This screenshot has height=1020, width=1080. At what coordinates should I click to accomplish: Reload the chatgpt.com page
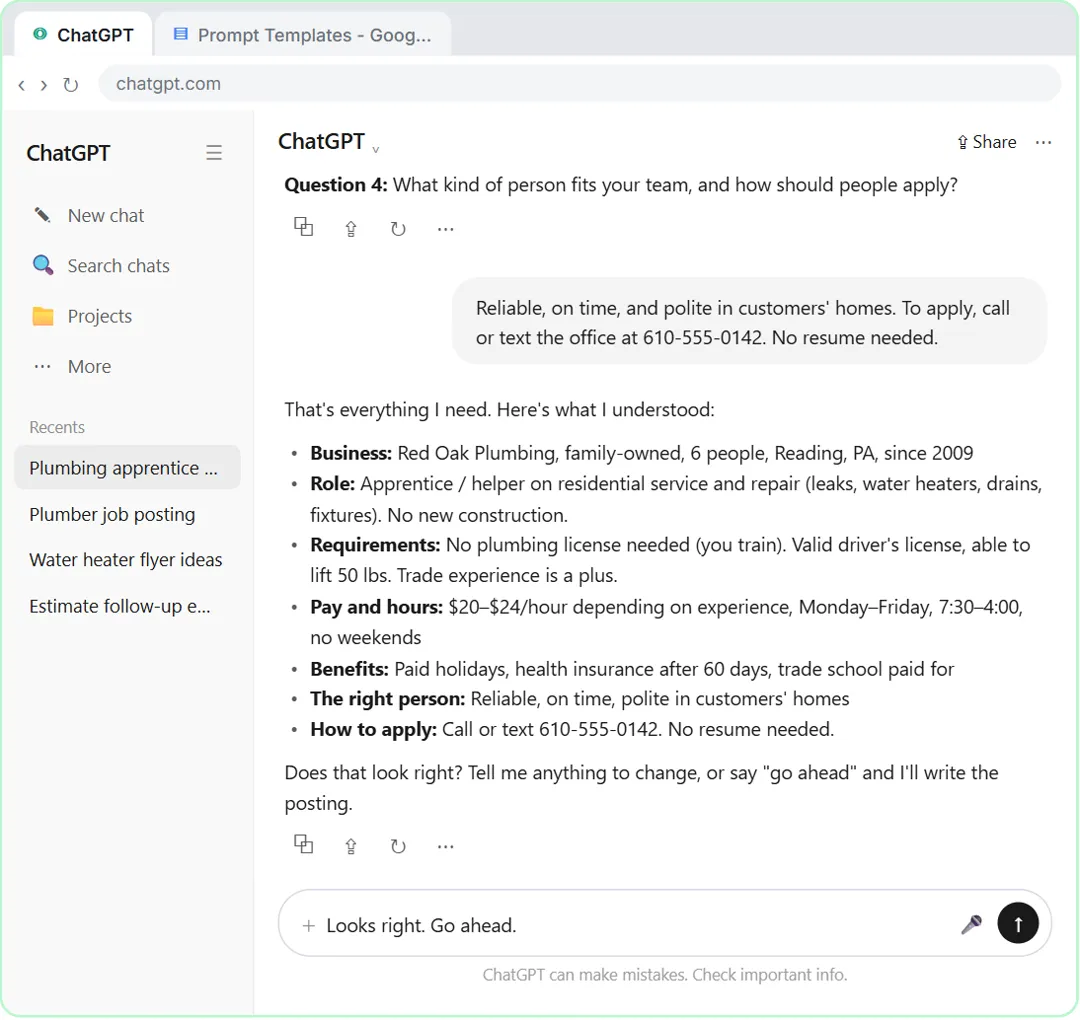tap(70, 85)
